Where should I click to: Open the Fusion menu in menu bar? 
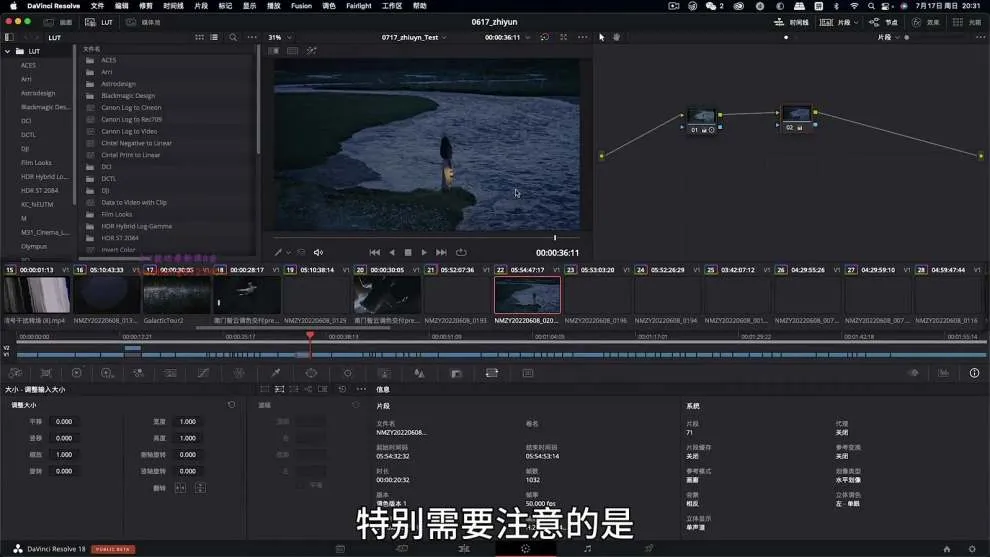coord(301,6)
